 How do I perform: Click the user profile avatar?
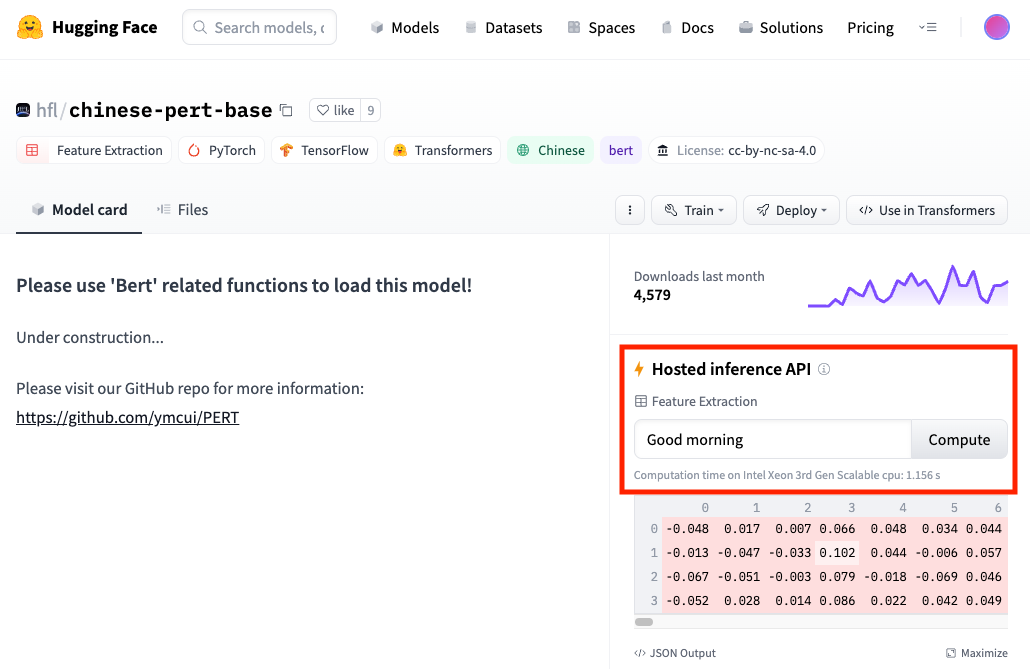996,27
